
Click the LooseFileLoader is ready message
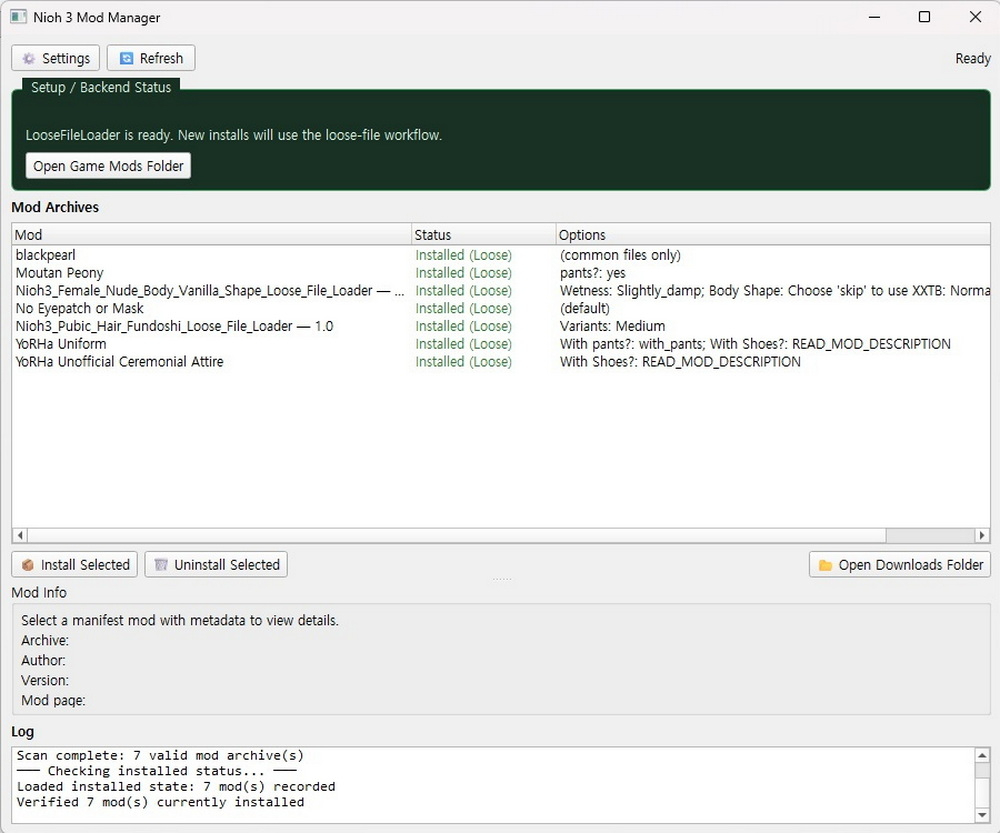pos(233,135)
